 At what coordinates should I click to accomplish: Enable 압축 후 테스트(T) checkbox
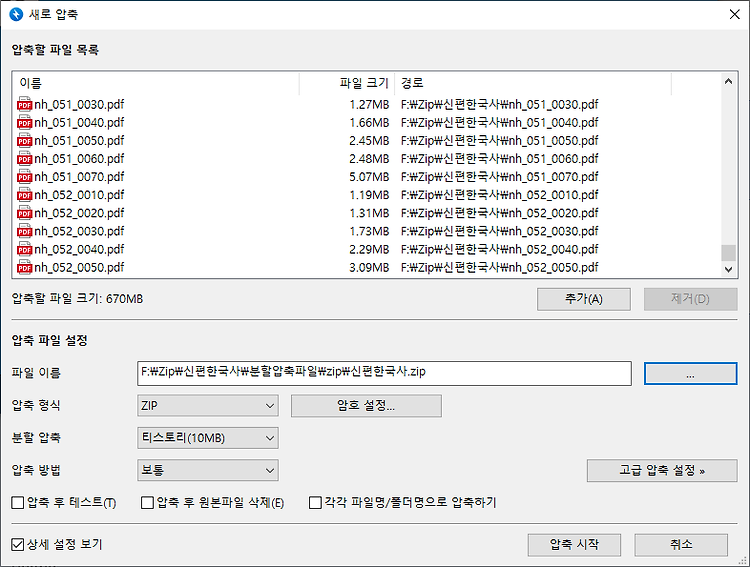tap(18, 502)
